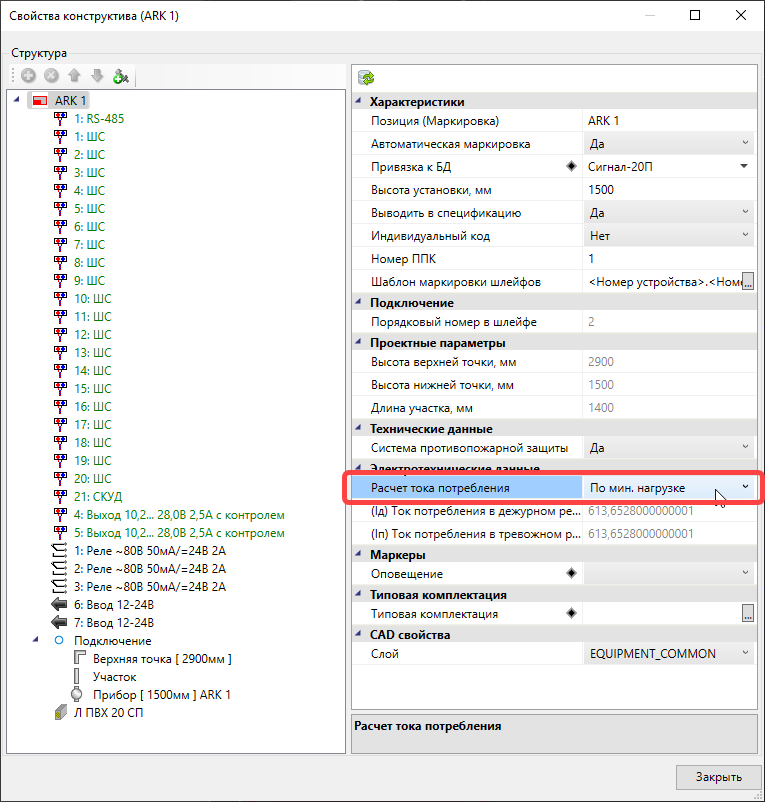
Task: Click the refresh properties database icon
Action: pos(366,77)
